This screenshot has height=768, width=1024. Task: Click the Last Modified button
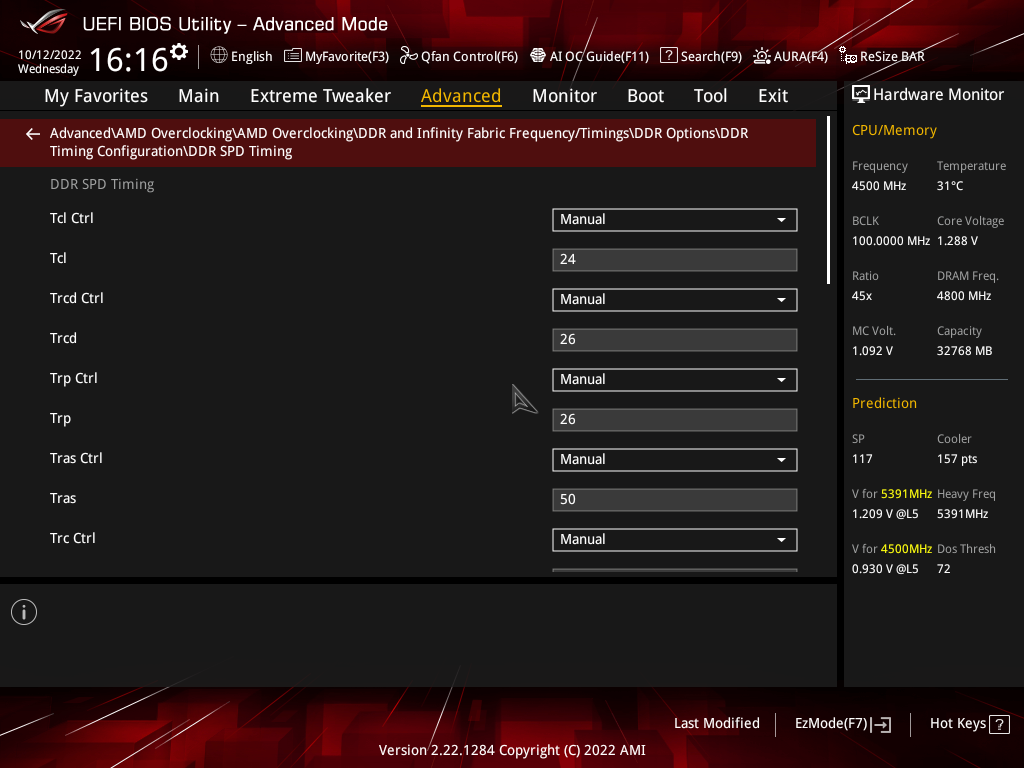tap(716, 724)
